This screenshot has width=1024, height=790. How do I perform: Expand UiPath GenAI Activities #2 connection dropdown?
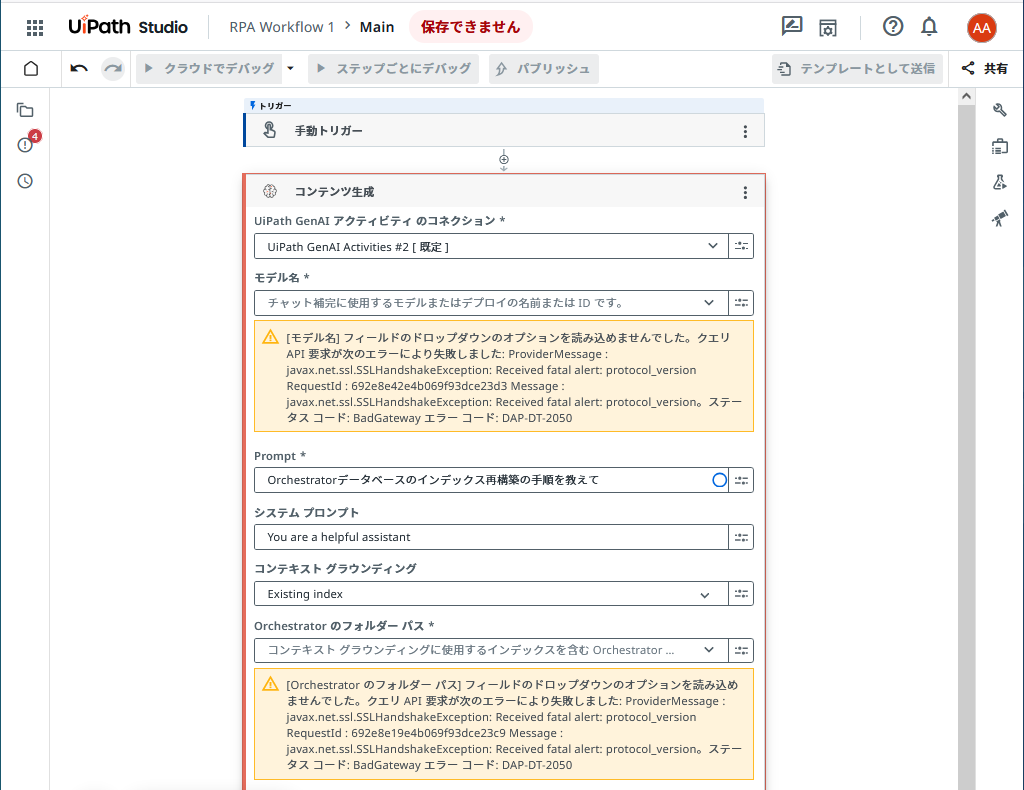(x=712, y=246)
